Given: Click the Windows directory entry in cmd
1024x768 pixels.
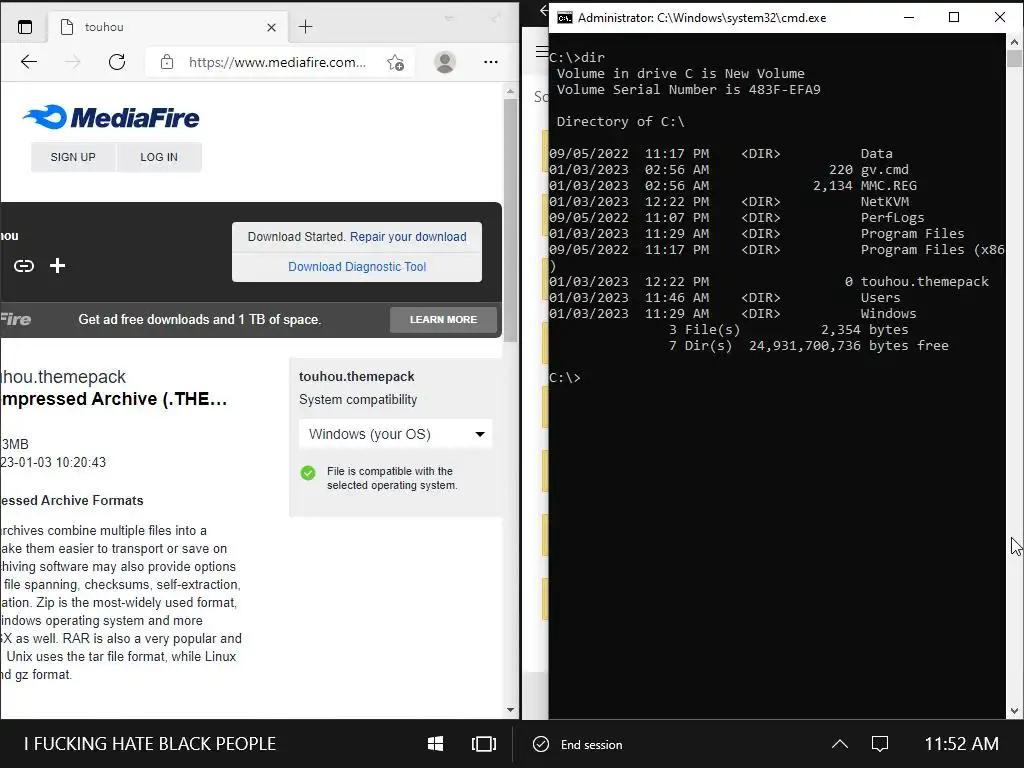Looking at the screenshot, I should 888,313.
